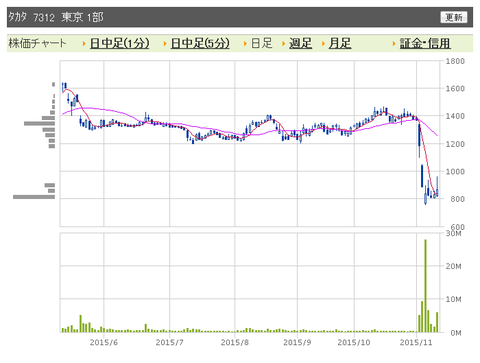Click the 1200 price axis label

pyautogui.click(x=455, y=144)
